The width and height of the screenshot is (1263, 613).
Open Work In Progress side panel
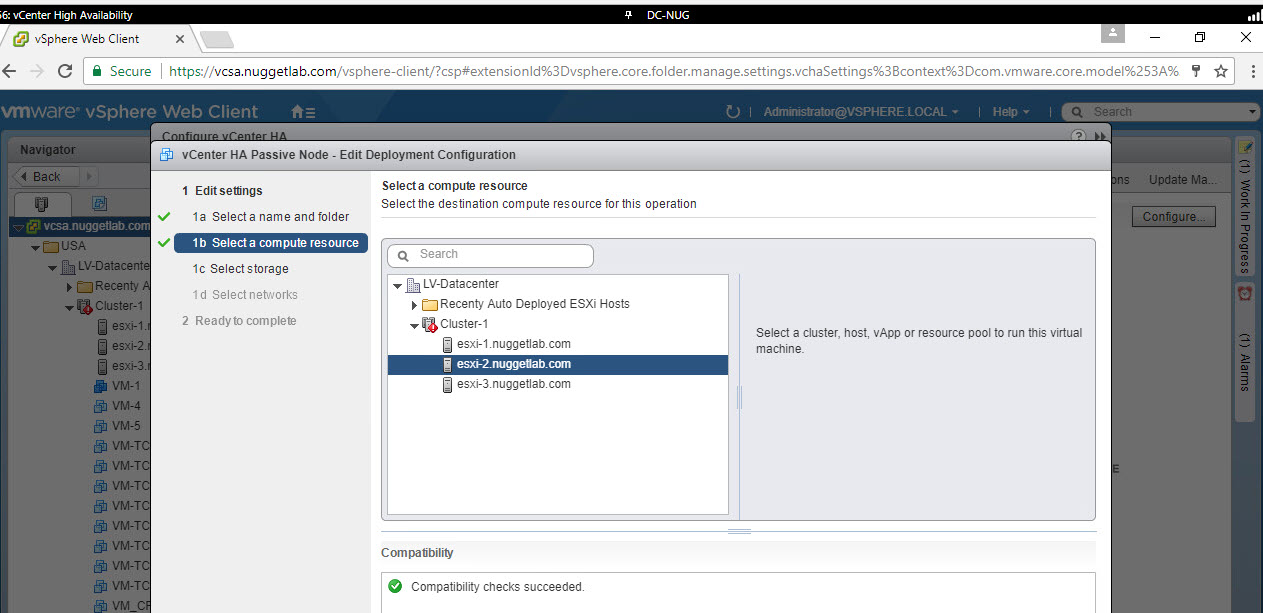coord(1245,210)
